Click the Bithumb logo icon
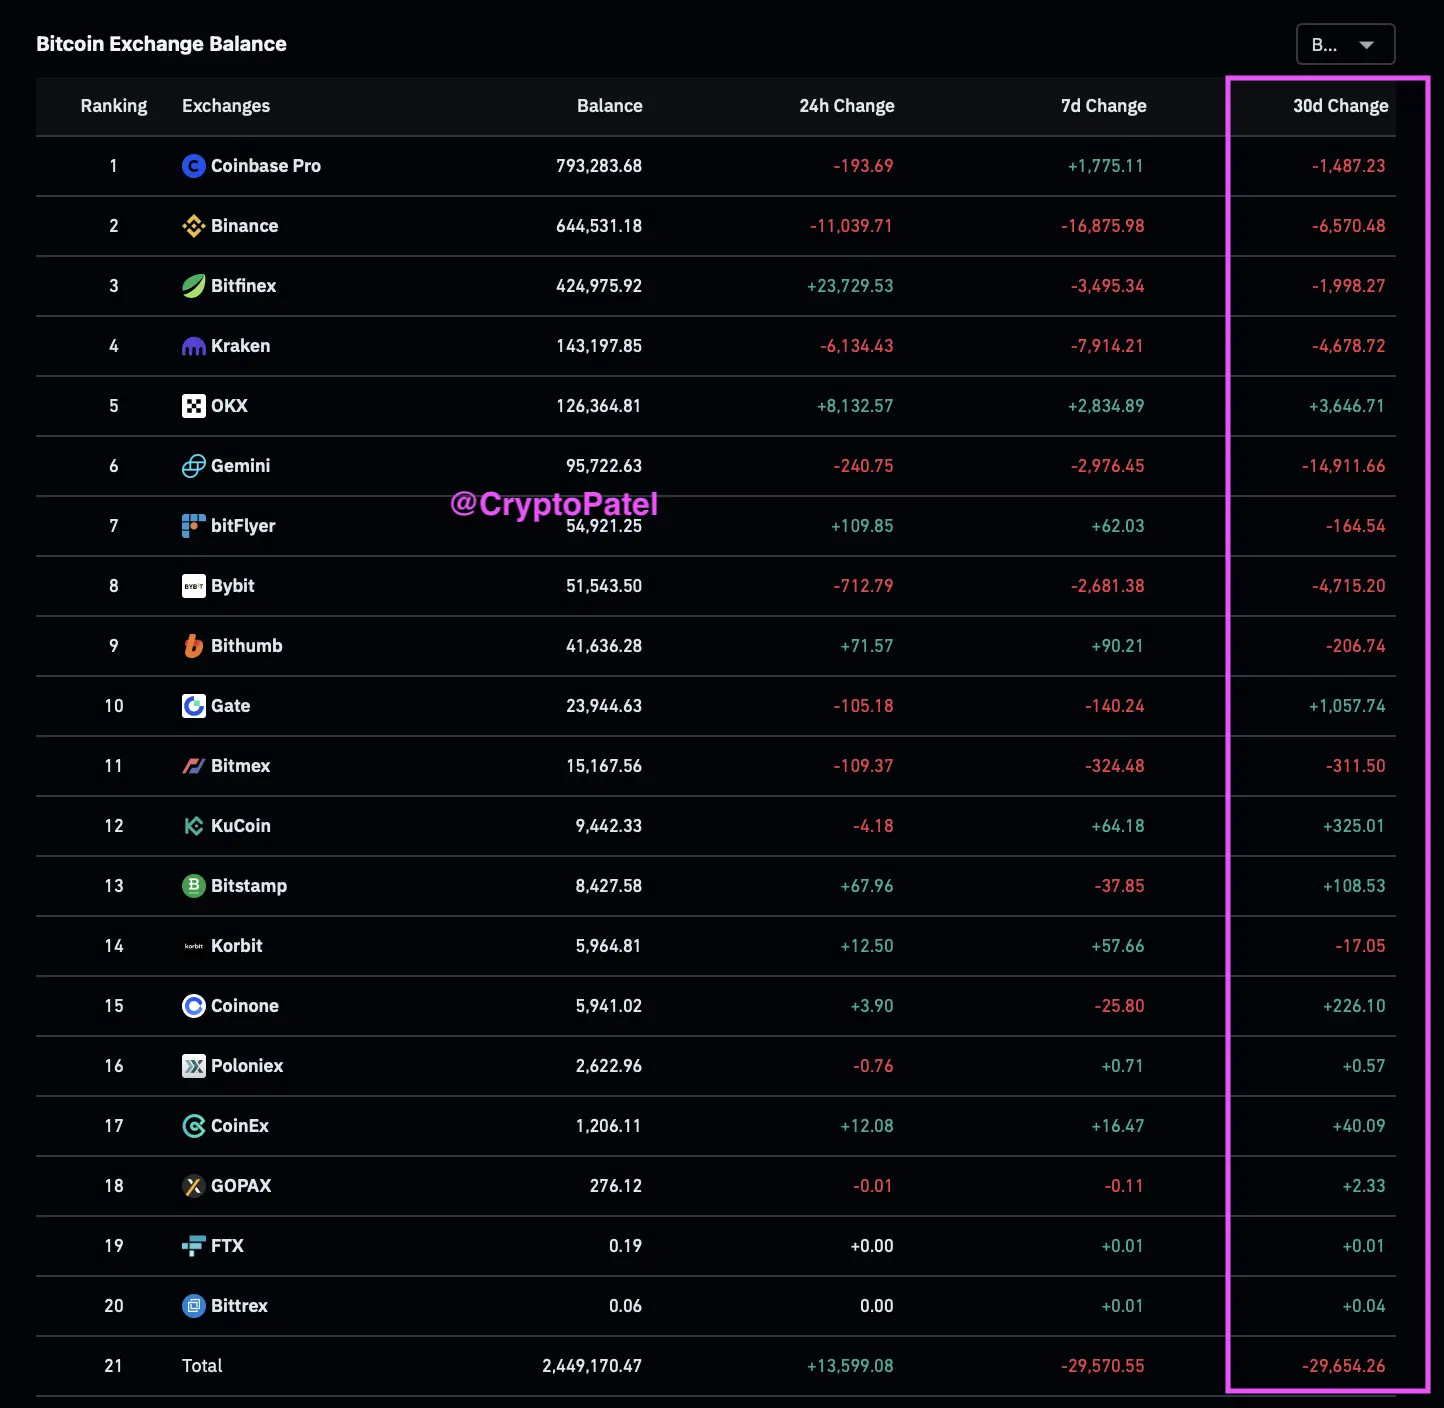Viewport: 1444px width, 1408px height. pos(193,646)
